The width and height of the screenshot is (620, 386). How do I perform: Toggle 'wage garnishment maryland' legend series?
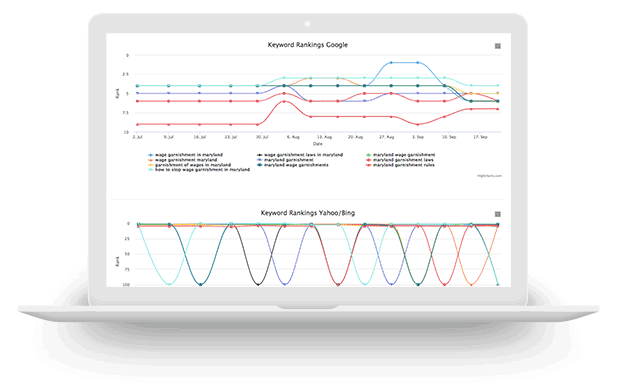click(182, 160)
